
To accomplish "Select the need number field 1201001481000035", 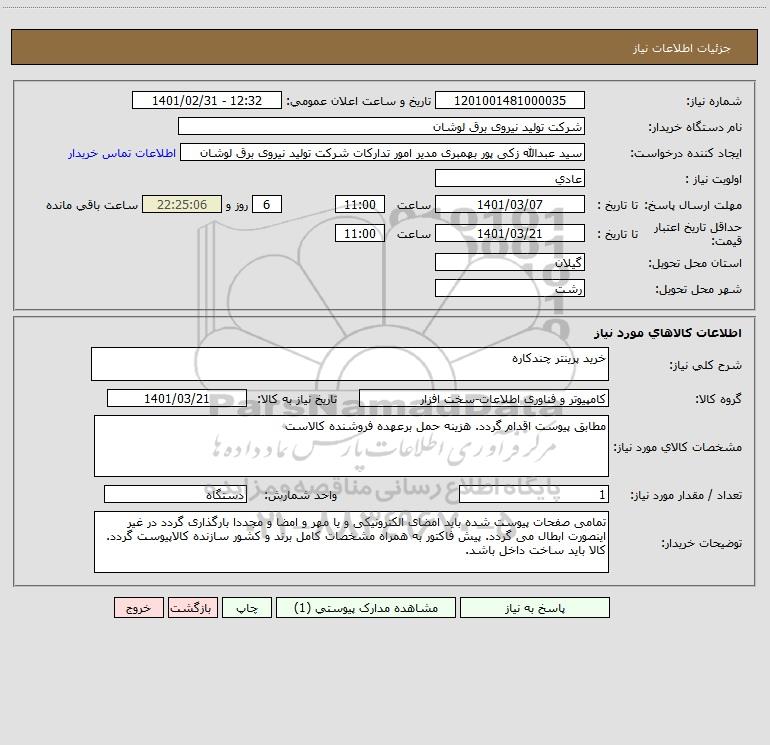I will point(510,100).
